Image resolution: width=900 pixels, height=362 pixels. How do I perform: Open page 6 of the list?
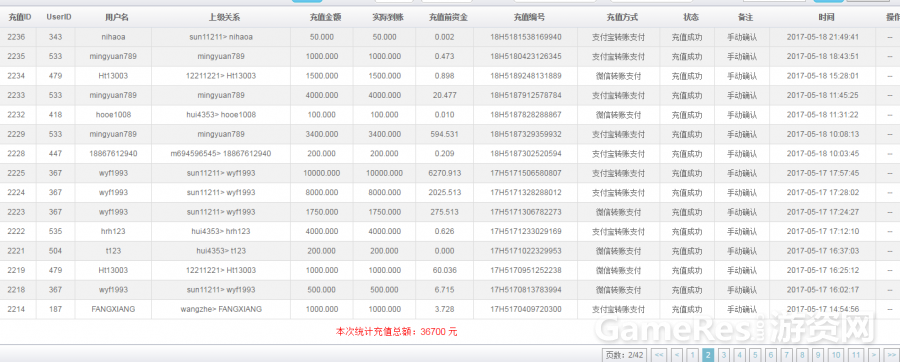pyautogui.click(x=771, y=355)
